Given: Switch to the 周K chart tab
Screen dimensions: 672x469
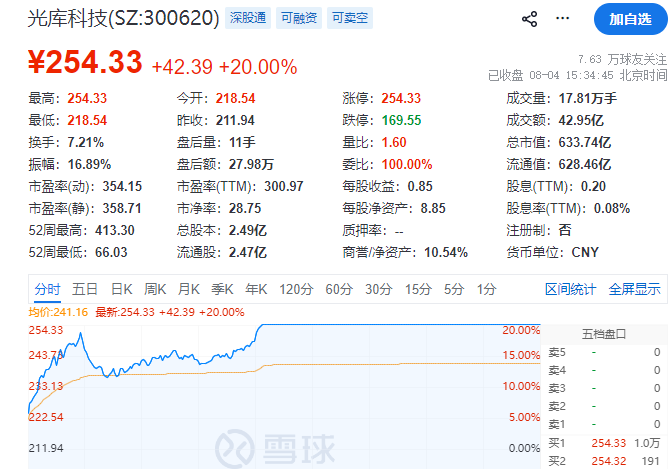Looking at the screenshot, I should tap(155, 289).
